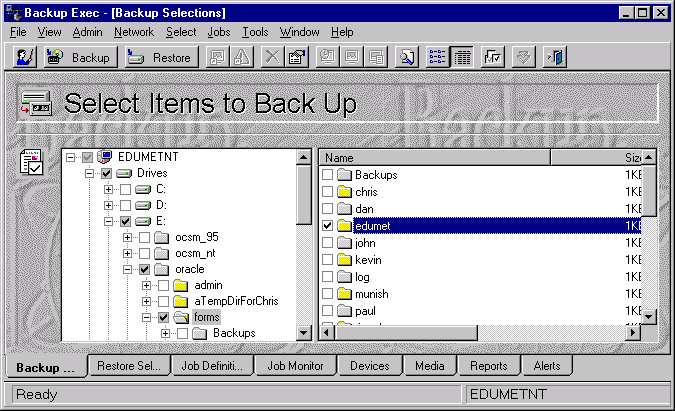This screenshot has height=411, width=675.
Task: Check the C: drive checkbox
Action: 125,189
